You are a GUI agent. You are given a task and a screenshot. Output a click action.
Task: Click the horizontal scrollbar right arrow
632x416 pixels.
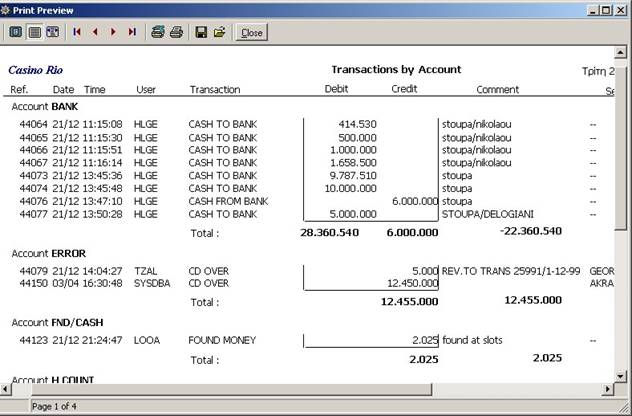[x=606, y=389]
